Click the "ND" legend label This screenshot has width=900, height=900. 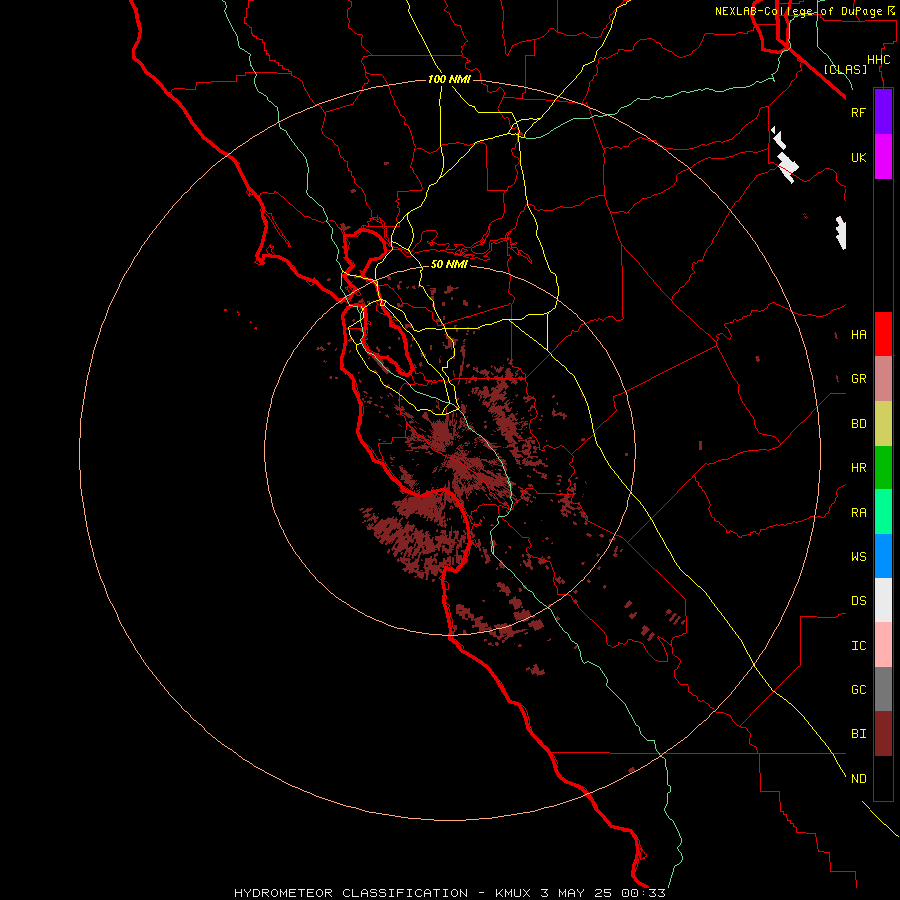pyautogui.click(x=858, y=778)
